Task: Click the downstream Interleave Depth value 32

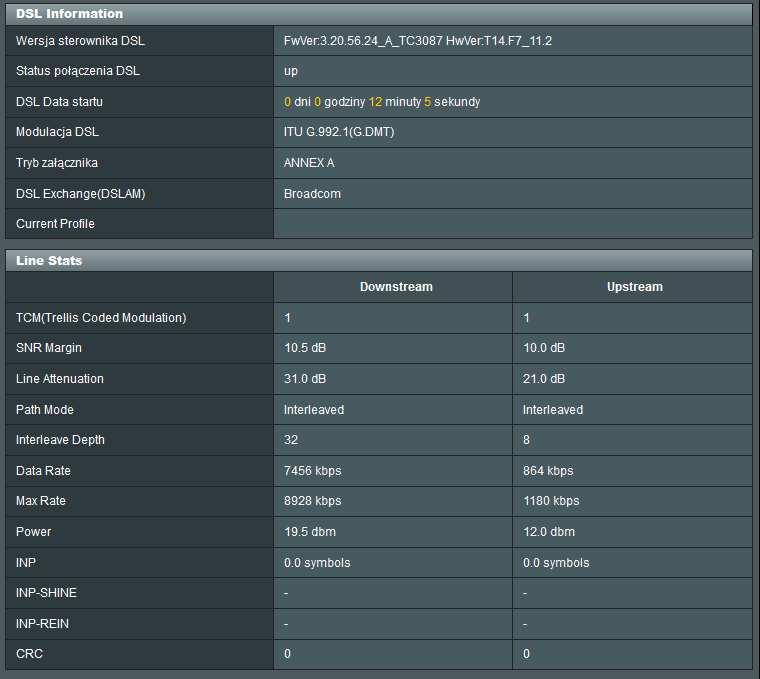Action: [291, 440]
